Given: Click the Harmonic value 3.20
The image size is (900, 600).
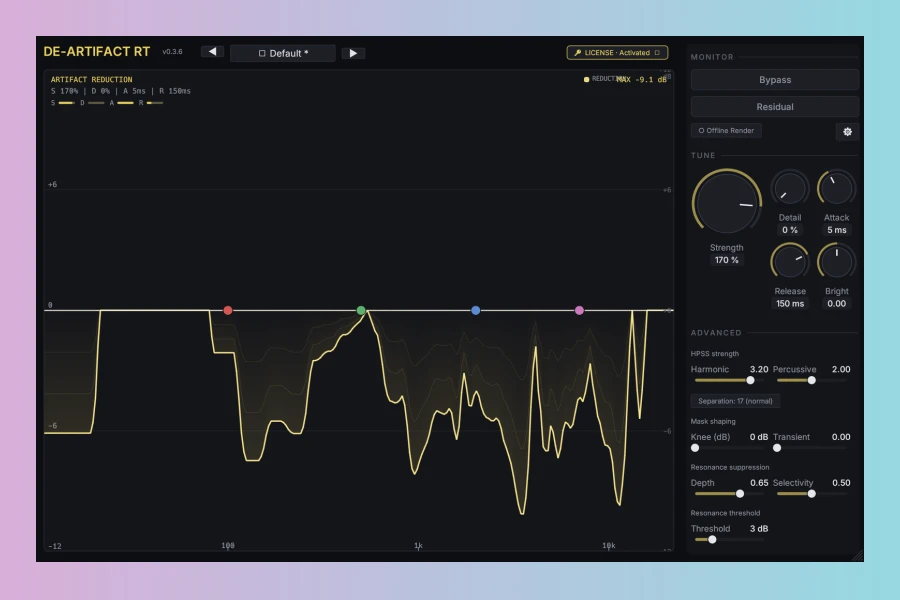Looking at the screenshot, I should (x=759, y=369).
